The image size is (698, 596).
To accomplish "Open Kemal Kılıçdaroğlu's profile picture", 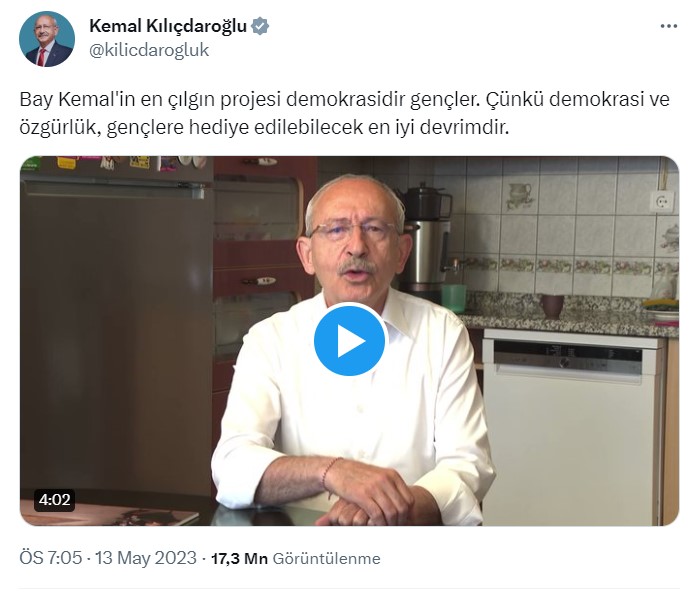I will [x=47, y=39].
